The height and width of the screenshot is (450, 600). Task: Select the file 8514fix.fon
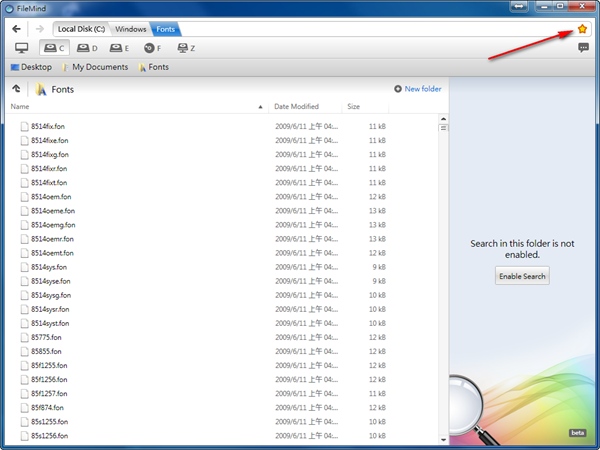[49, 127]
